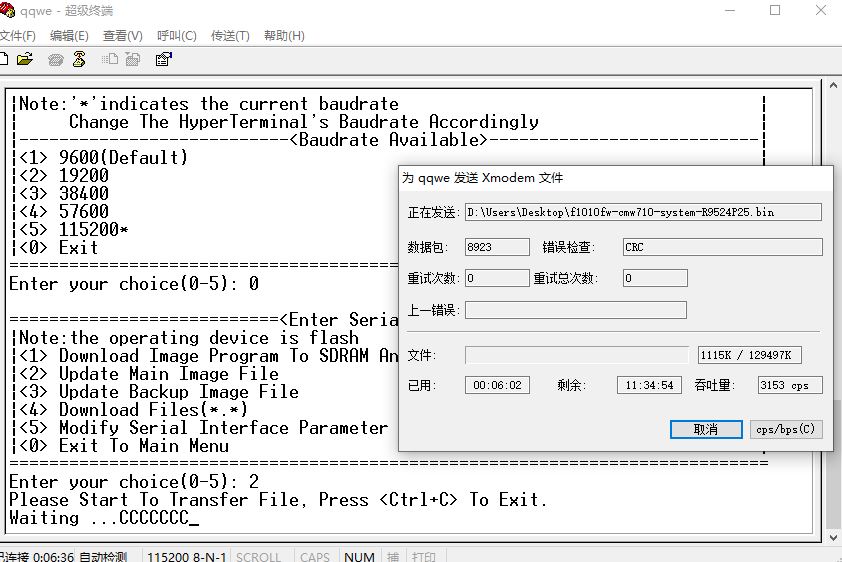Open the 文件(F) menu
The width and height of the screenshot is (842, 562).
(x=18, y=36)
